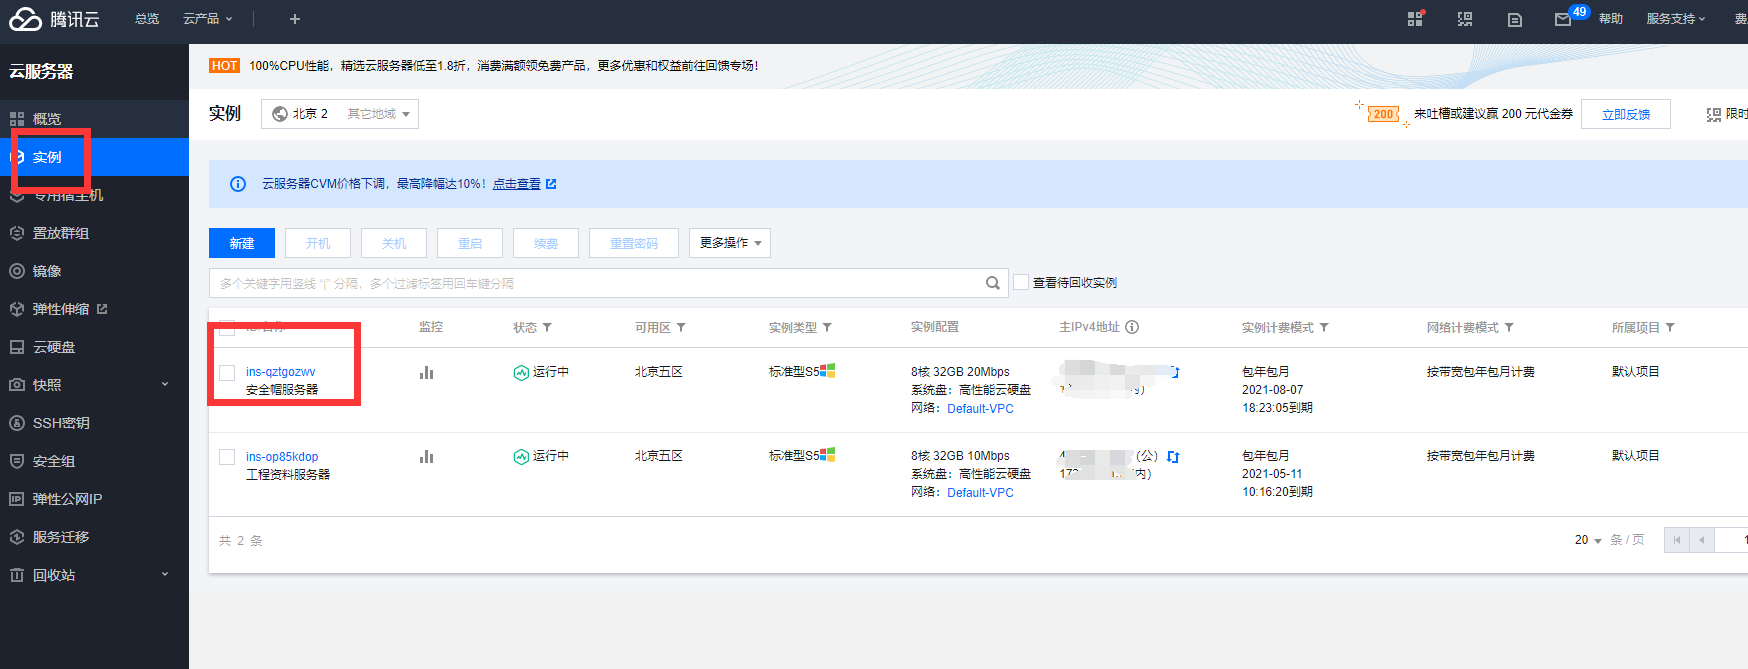Open instance ins-op85kdop link
Screen dimensions: 1748x669
[x=282, y=457]
